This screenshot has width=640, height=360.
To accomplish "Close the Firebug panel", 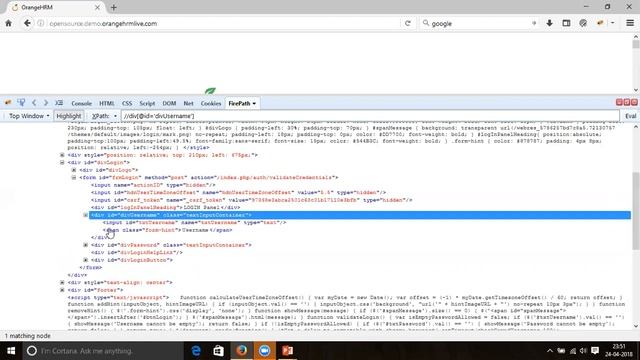I will point(634,102).
